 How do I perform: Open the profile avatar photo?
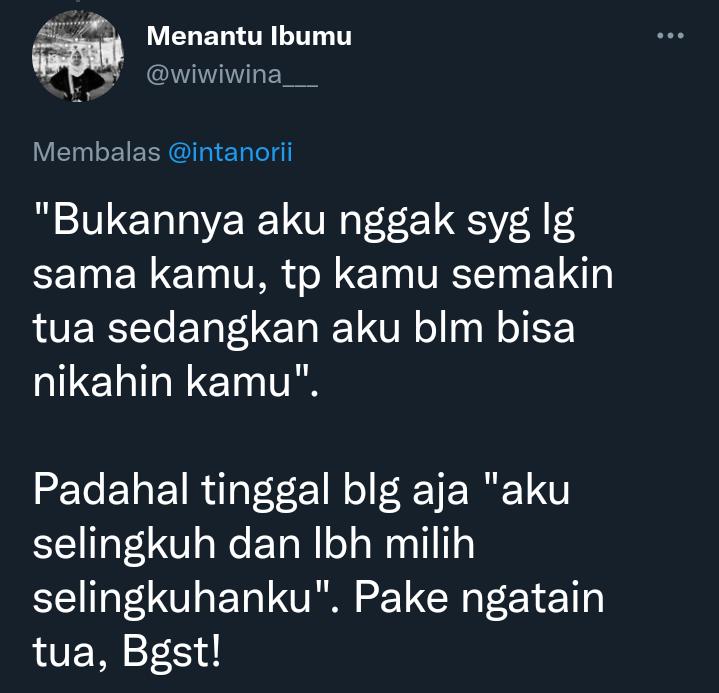[x=78, y=55]
